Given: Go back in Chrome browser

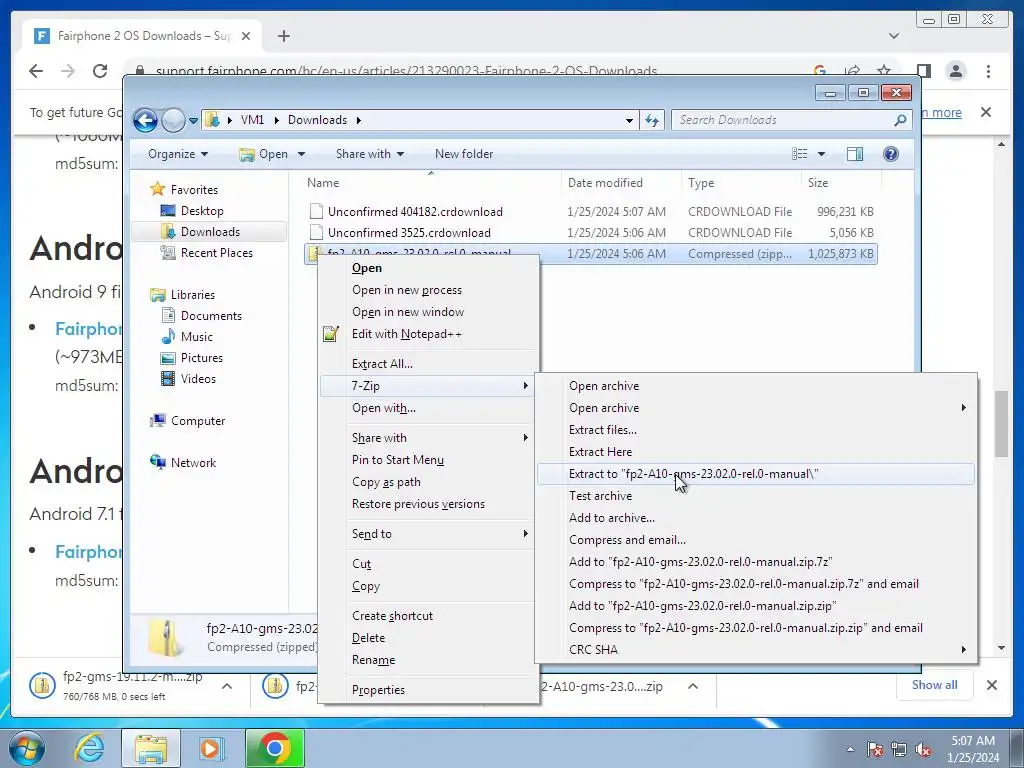Looking at the screenshot, I should pos(36,71).
